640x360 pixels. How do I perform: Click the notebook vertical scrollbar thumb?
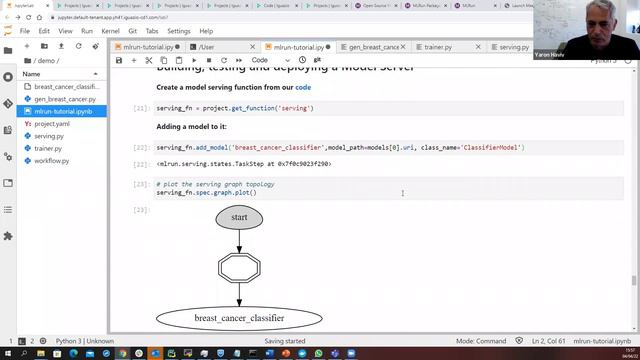pos(634,280)
